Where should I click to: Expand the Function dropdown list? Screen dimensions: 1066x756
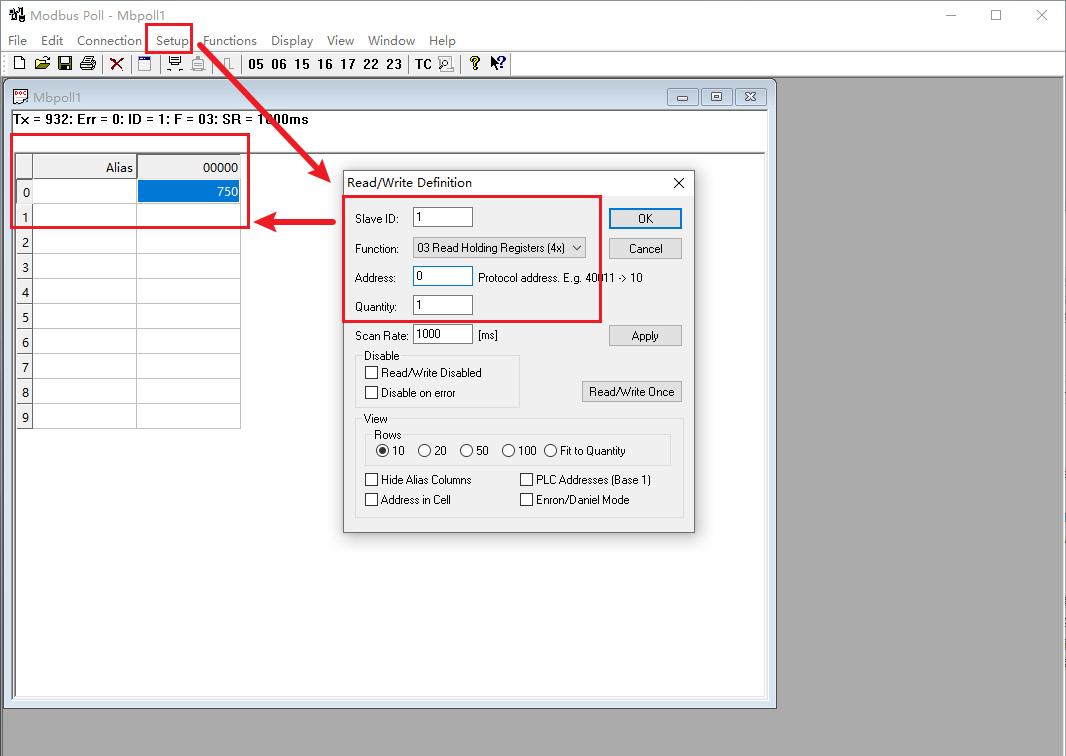[x=577, y=248]
